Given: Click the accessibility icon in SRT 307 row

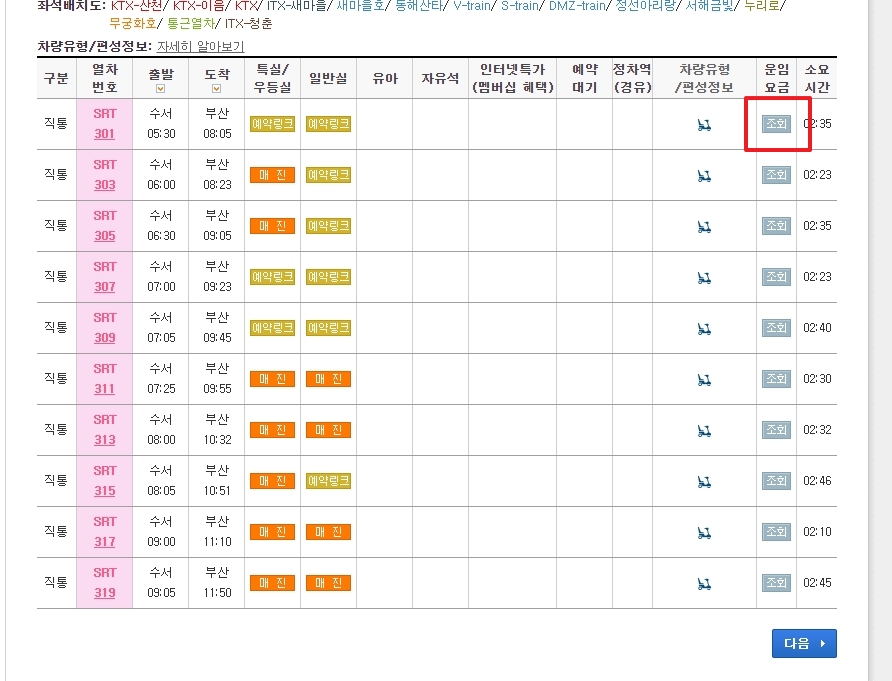Looking at the screenshot, I should 705,276.
